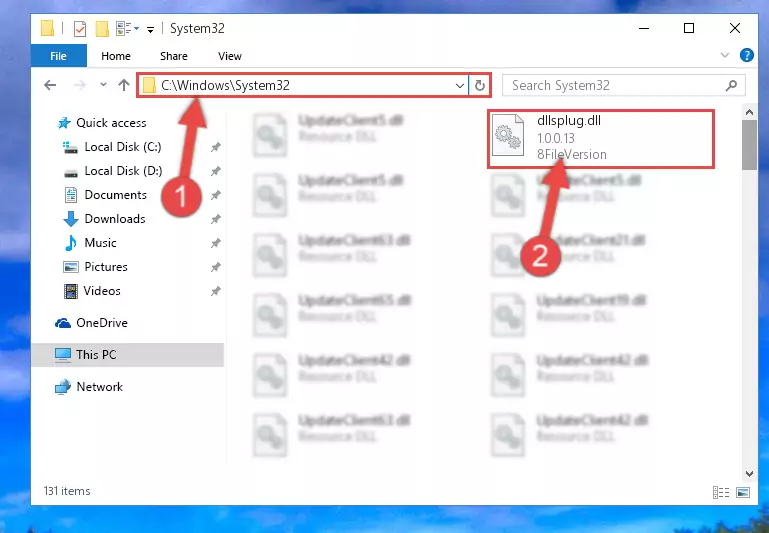Click the address bar path C:\Windows\System32
769x533 pixels.
click(x=225, y=85)
